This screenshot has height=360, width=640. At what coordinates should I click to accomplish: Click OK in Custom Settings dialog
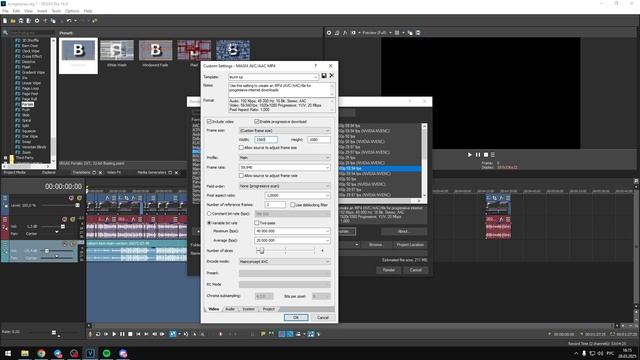click(296, 318)
